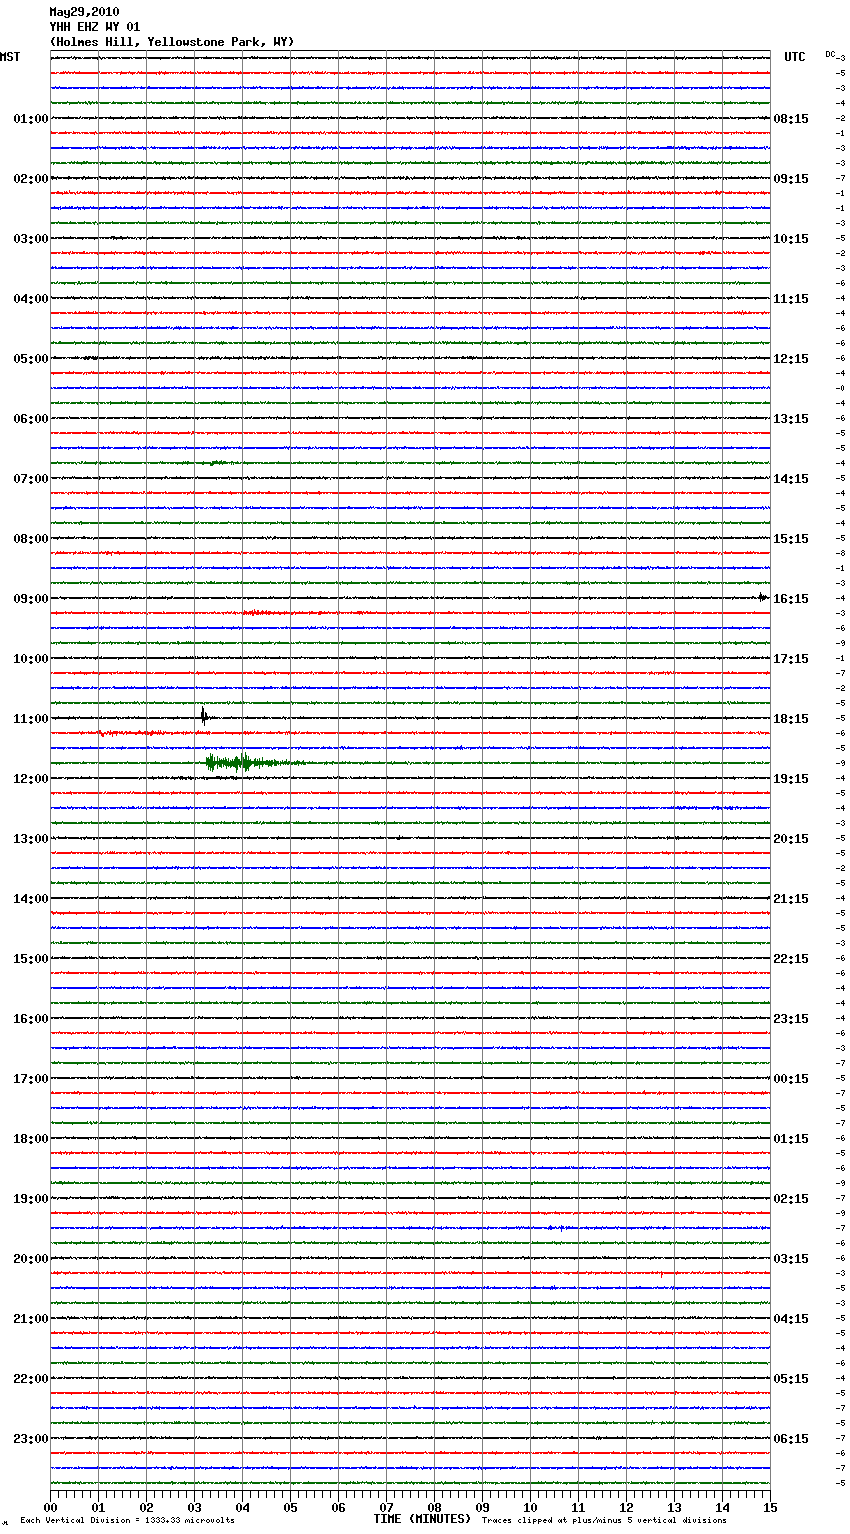Select the 02:00 MST row label
Image resolution: width=850 pixels, height=1534 pixels.
click(31, 179)
